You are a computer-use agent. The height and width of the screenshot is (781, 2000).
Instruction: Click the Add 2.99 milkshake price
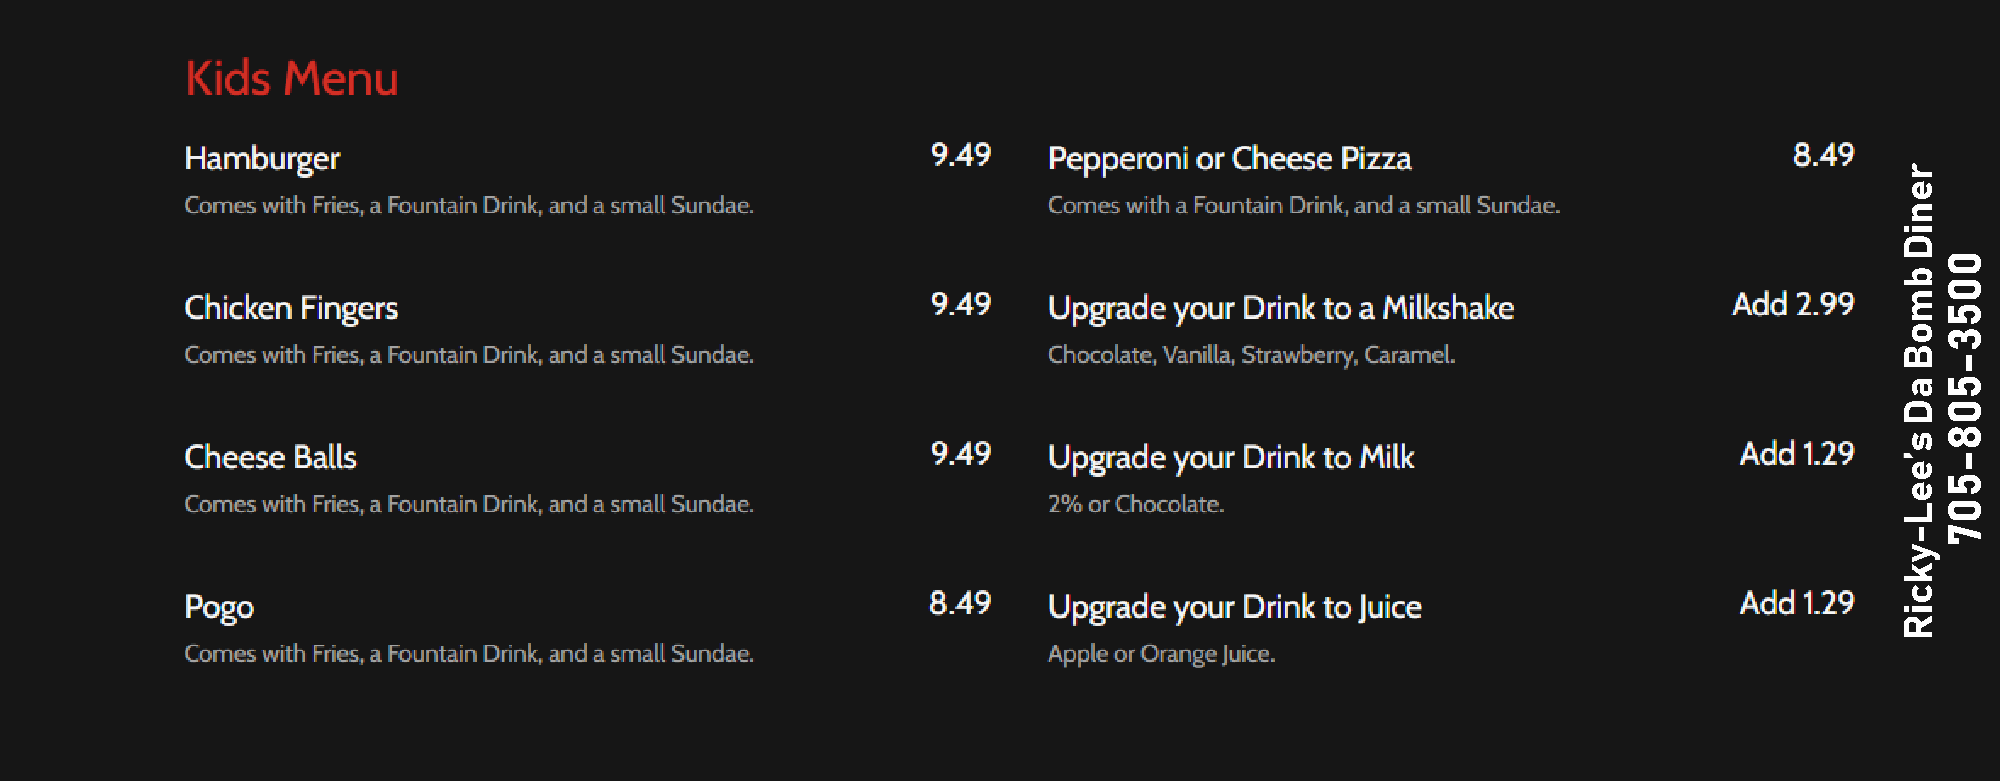click(x=1793, y=304)
